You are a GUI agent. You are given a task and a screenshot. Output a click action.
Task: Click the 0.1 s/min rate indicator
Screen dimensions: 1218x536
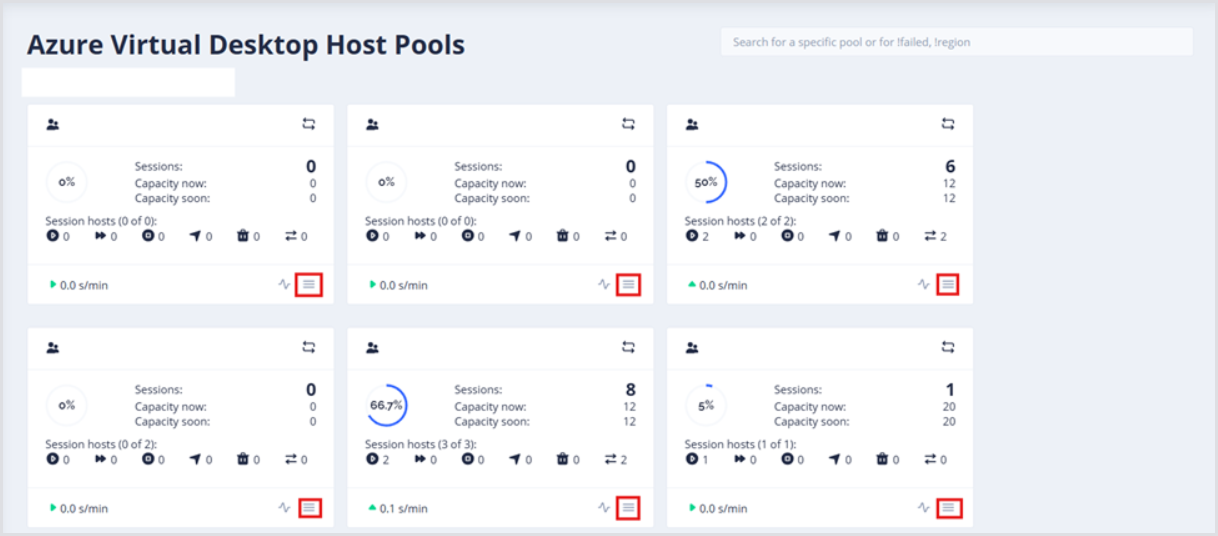(398, 508)
